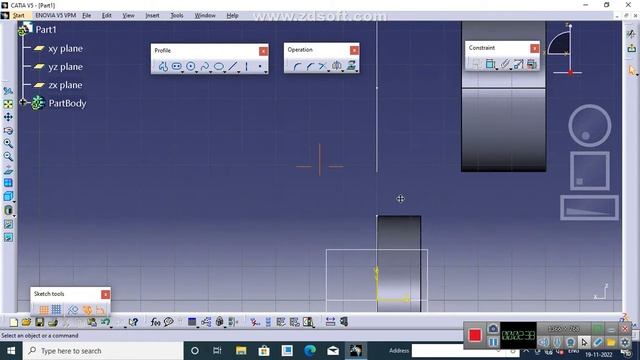Toggle Dimensional Constraints in Sketch tools
The width and height of the screenshot is (640, 360).
point(100,310)
